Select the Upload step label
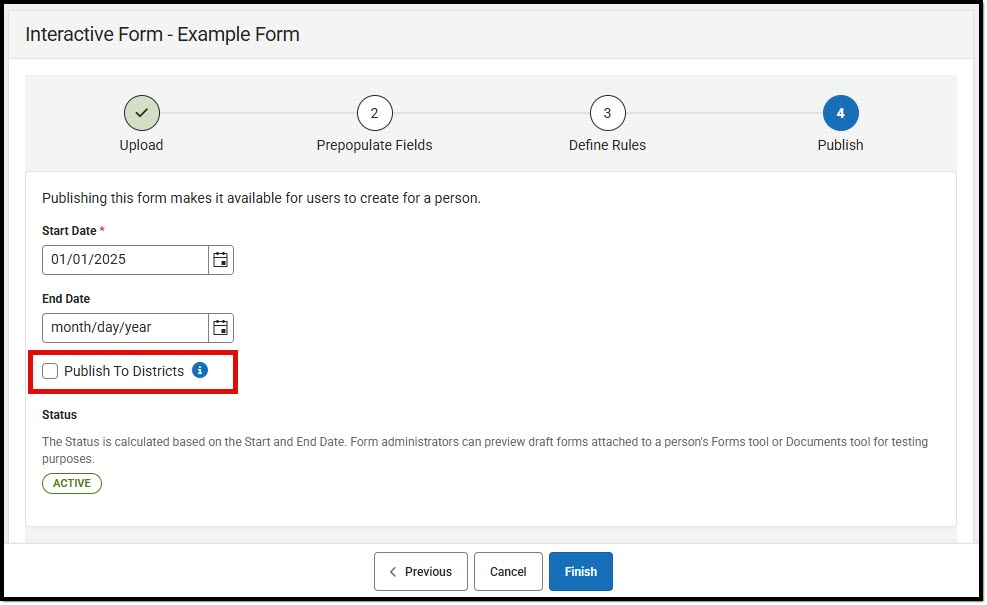Viewport: 987px width, 605px height. pyautogui.click(x=141, y=145)
